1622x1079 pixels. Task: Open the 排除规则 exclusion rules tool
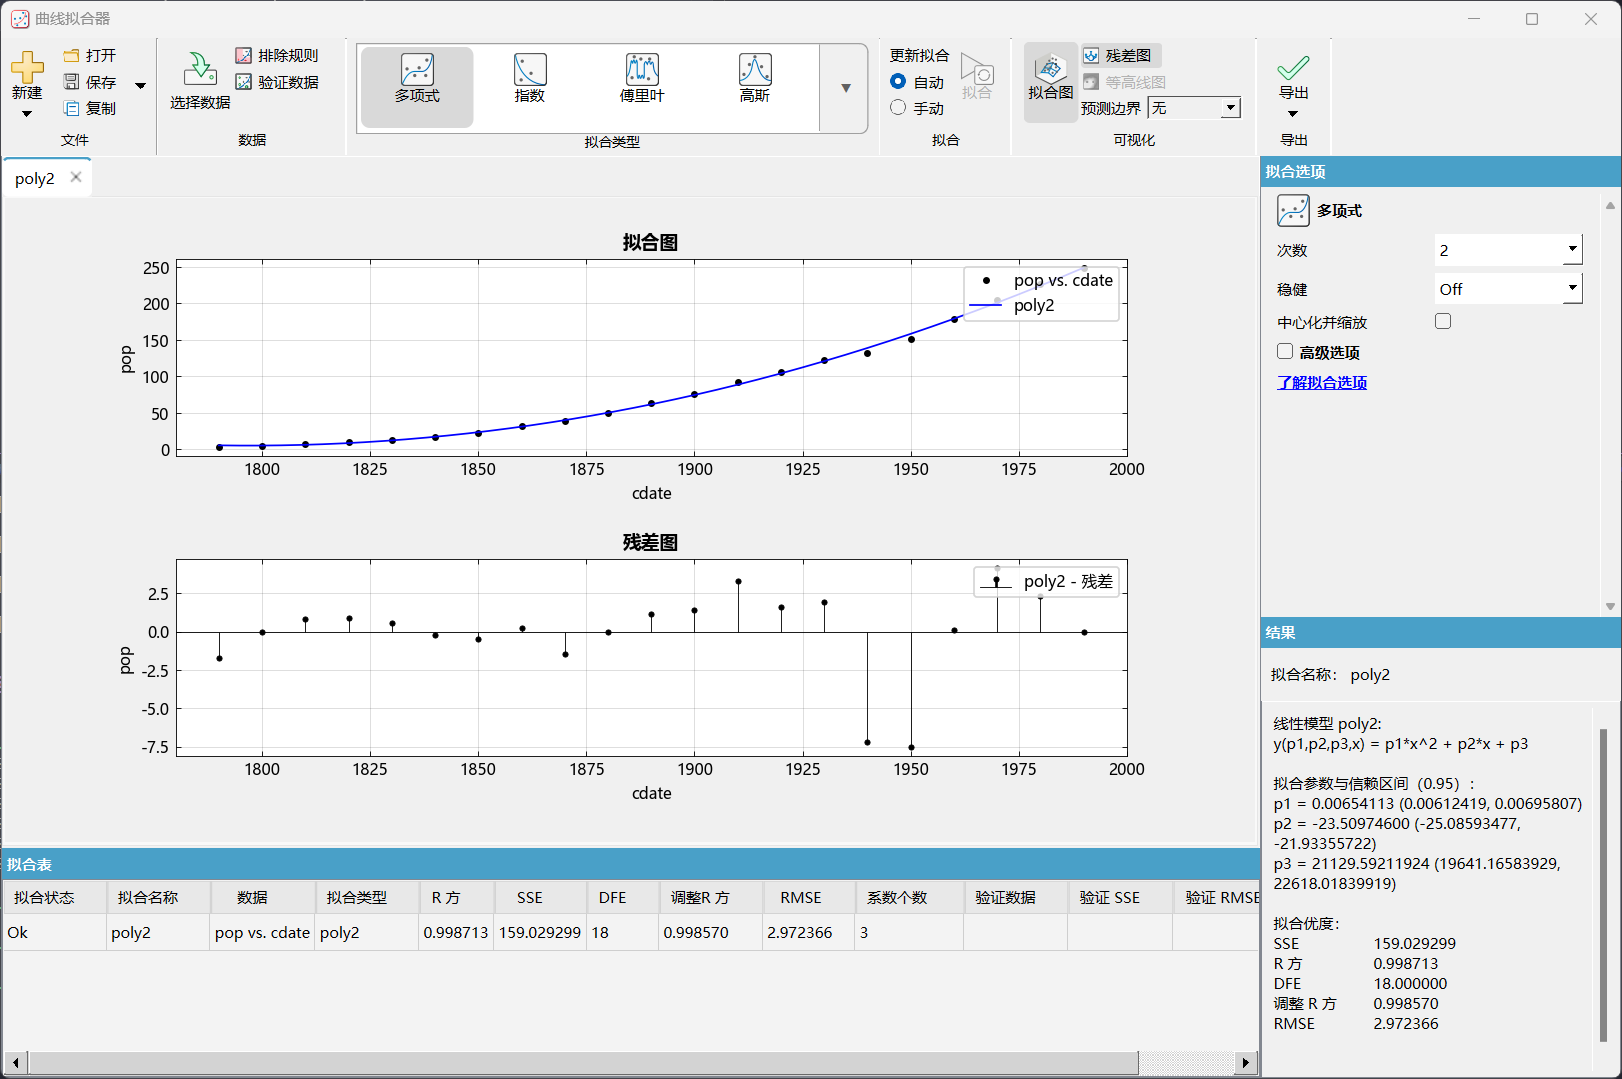tap(277, 56)
